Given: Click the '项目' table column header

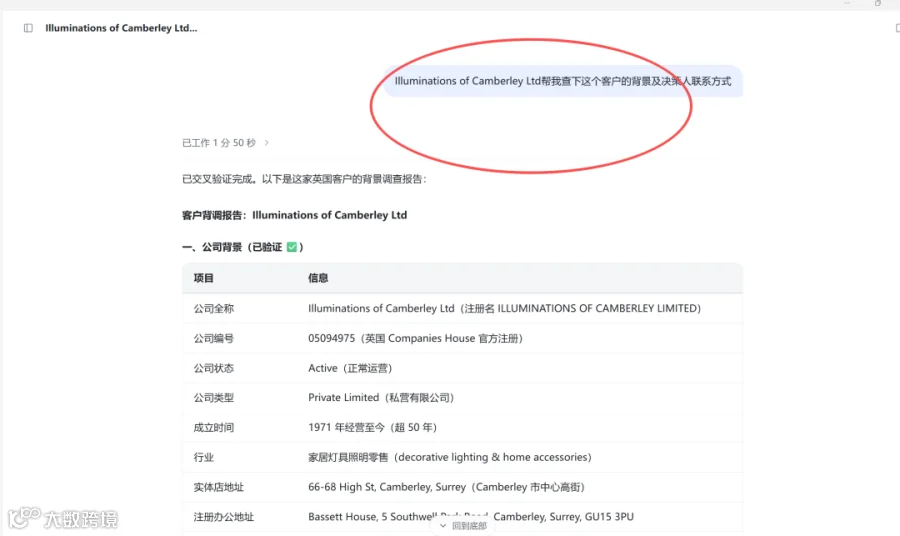Looking at the screenshot, I should coord(204,278).
